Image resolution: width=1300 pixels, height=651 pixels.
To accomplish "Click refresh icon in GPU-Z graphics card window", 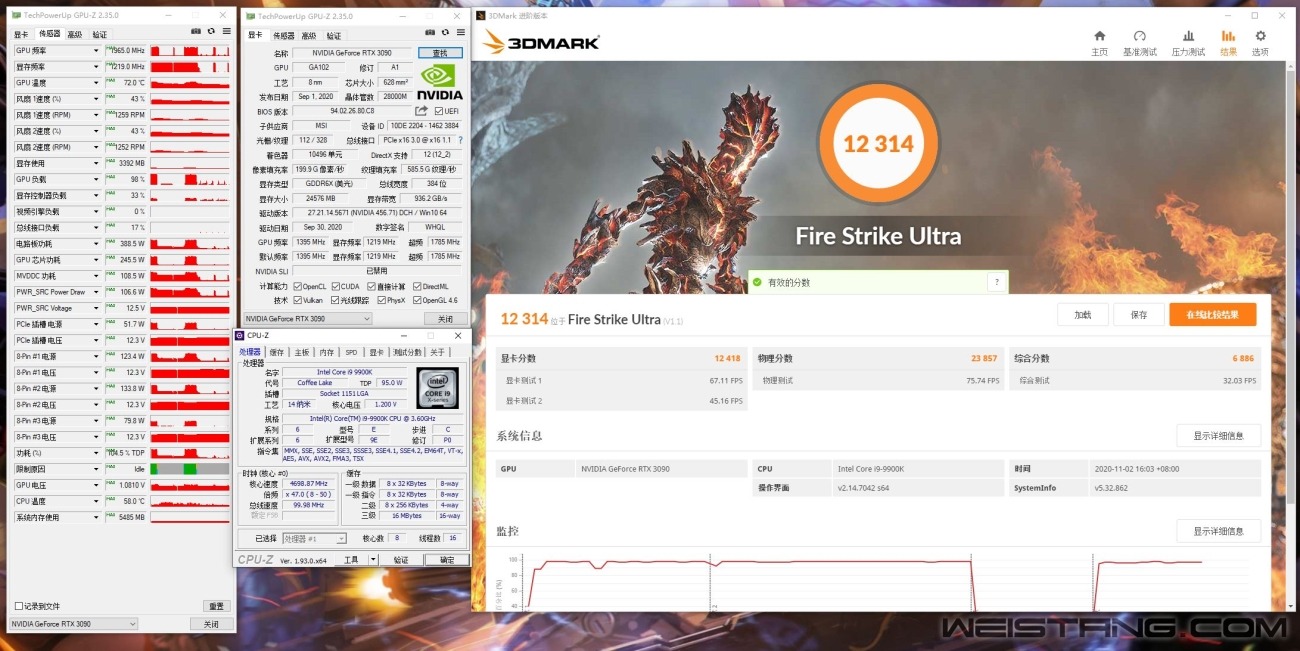I will pyautogui.click(x=439, y=34).
